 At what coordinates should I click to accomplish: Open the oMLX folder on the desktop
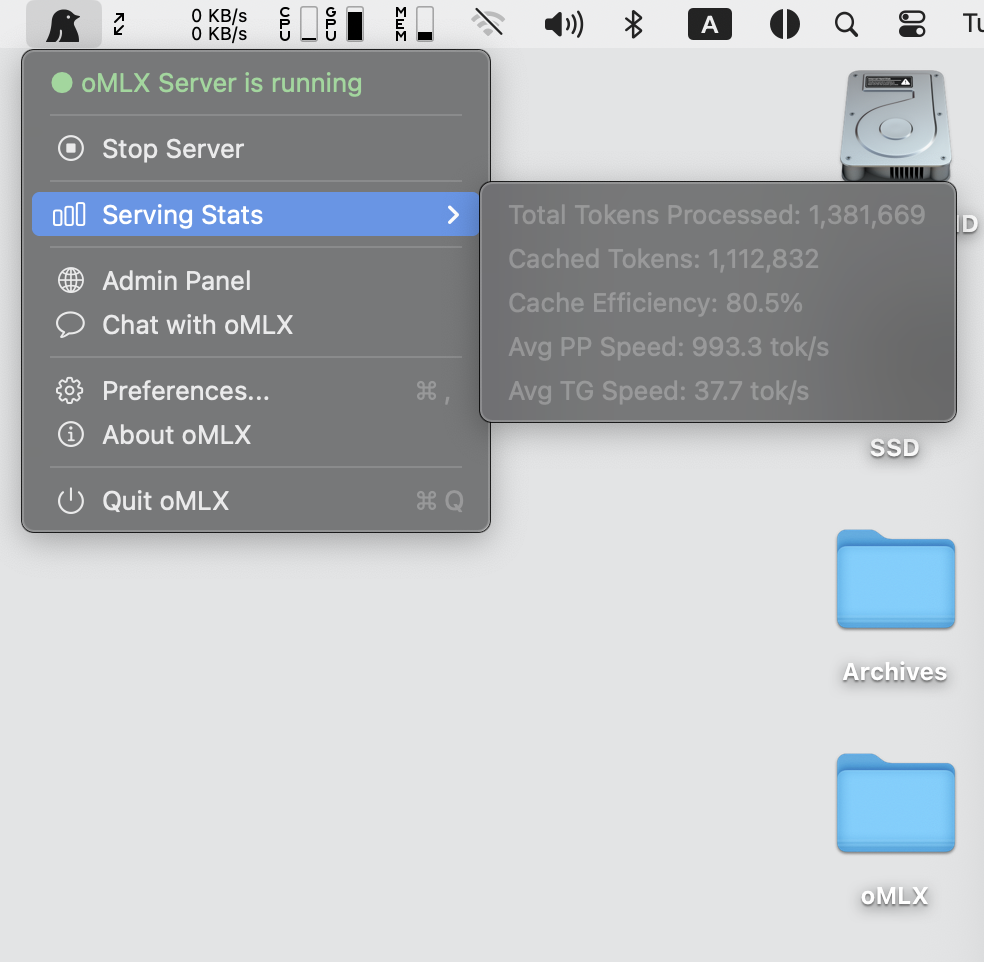(894, 804)
